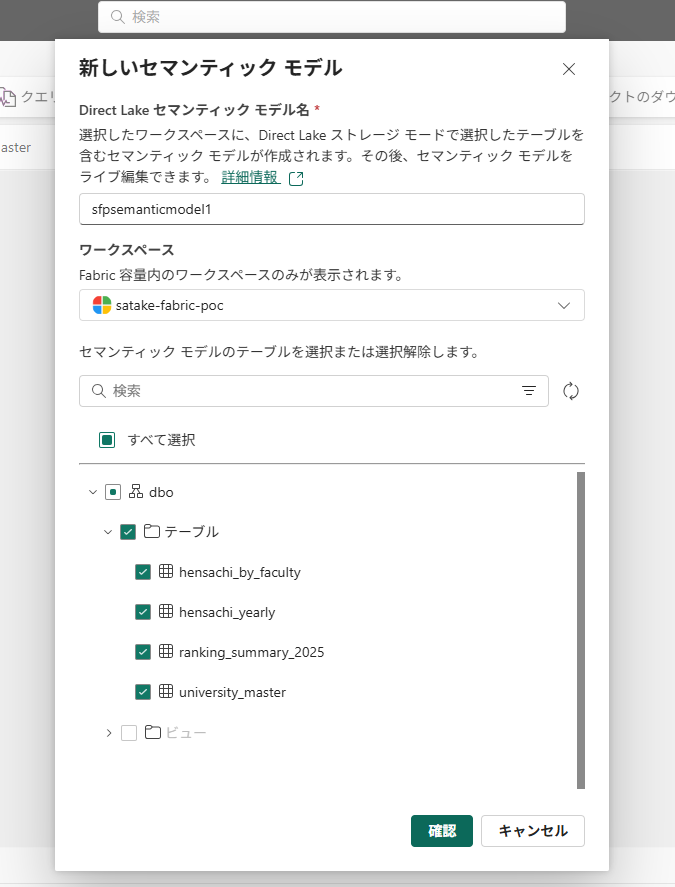Open the satake-fabric-poc workspace dropdown
Image resolution: width=675 pixels, height=887 pixels.
[x=332, y=305]
